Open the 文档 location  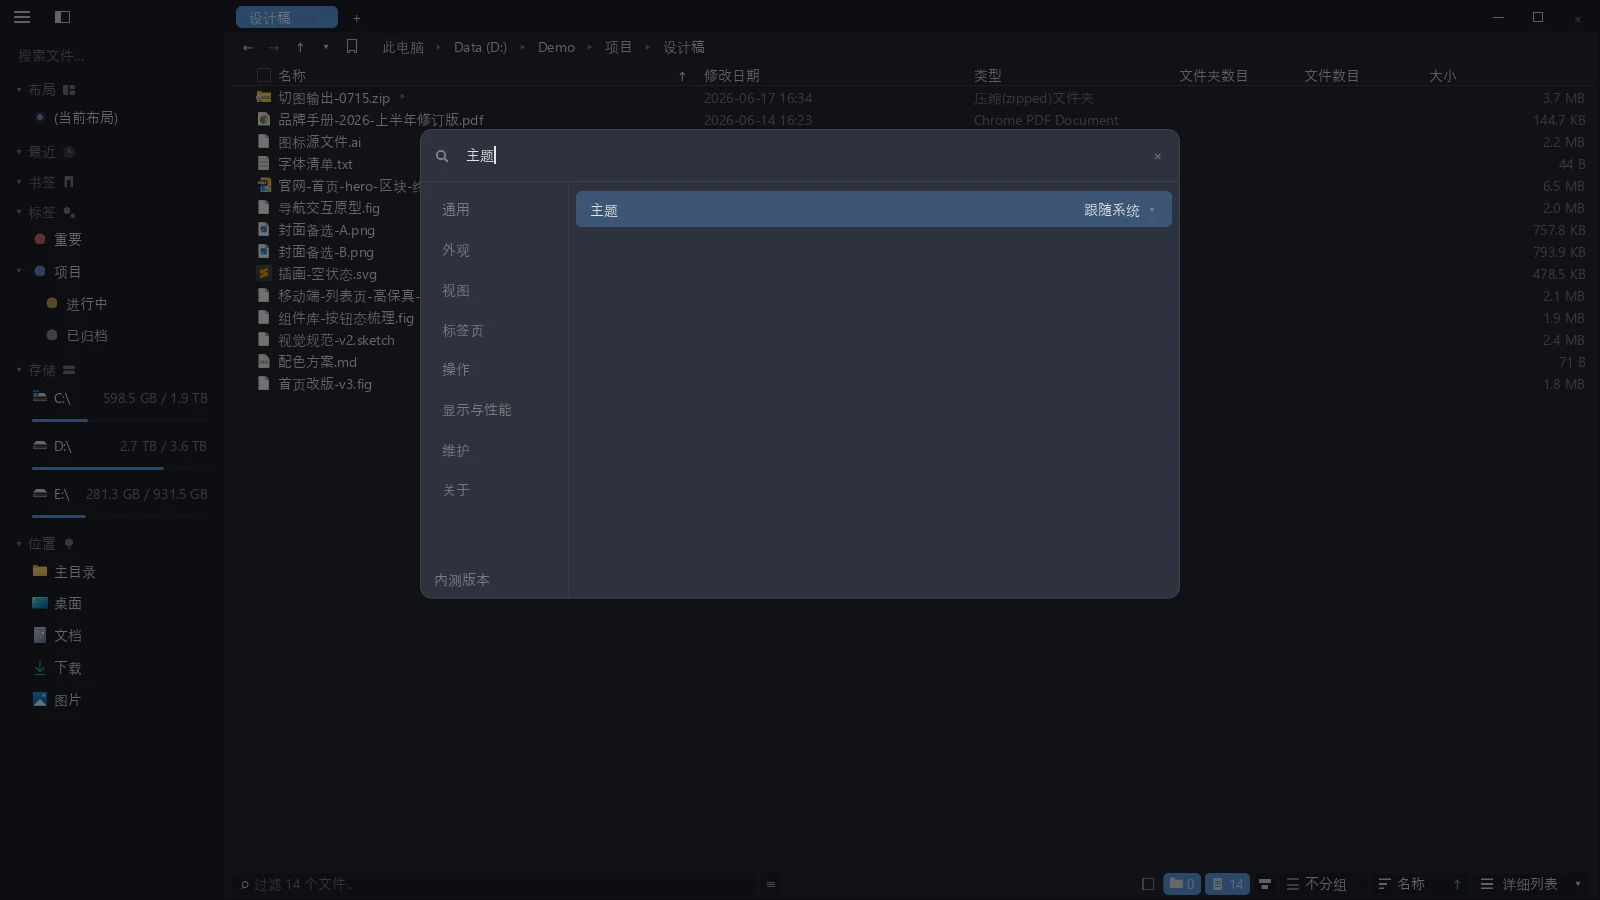coord(68,636)
